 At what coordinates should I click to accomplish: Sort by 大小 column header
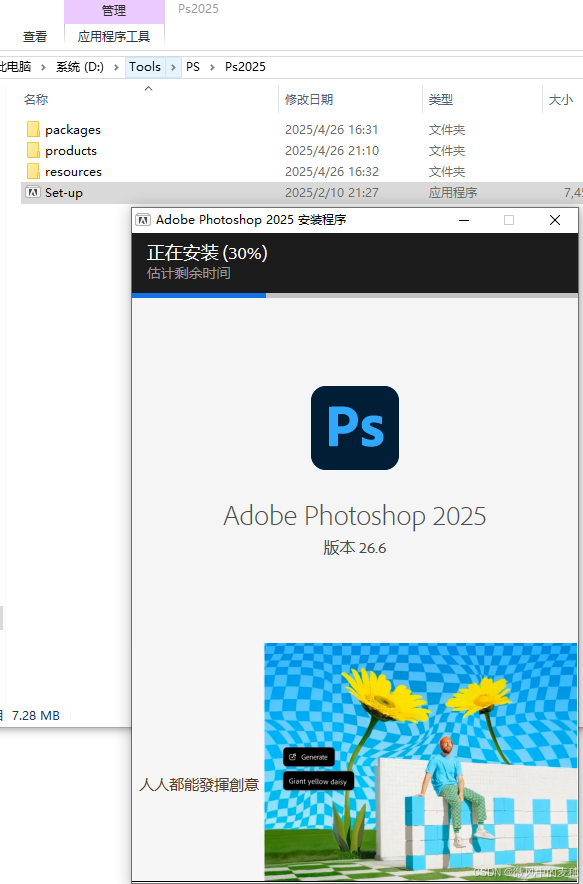(561, 99)
